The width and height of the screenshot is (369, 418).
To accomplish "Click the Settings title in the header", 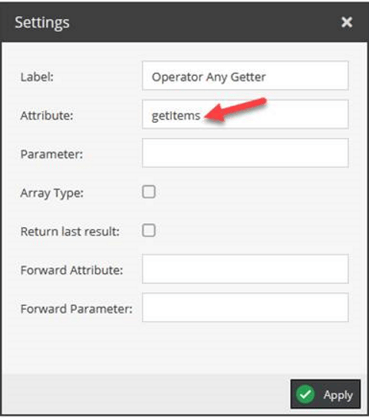I will 42,23.
